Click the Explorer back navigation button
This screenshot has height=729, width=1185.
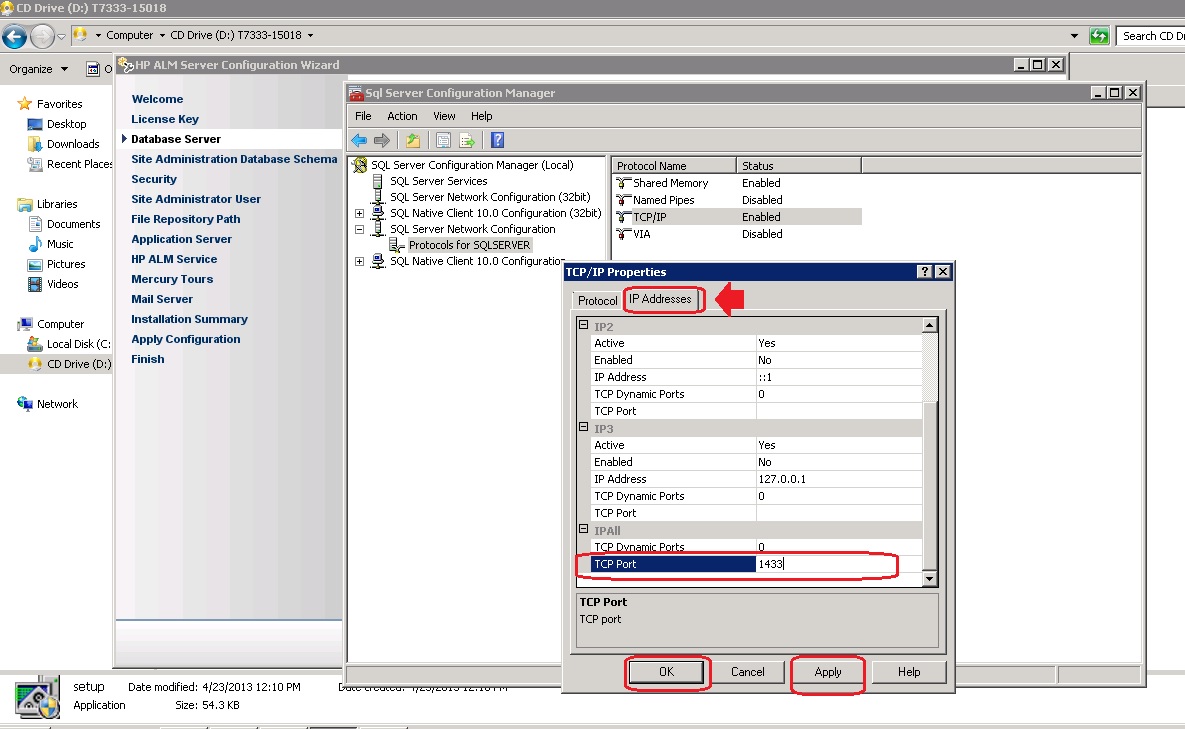click(x=14, y=36)
